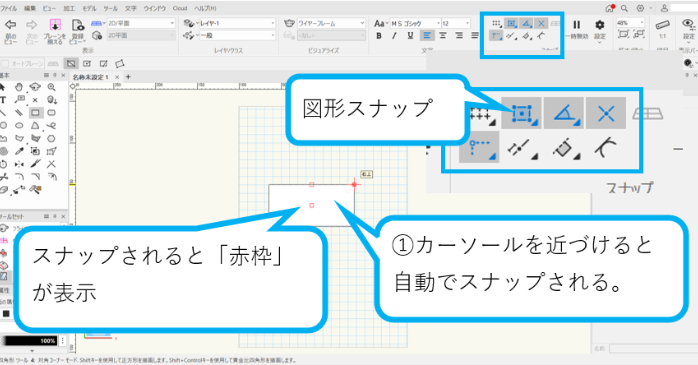Screen dimensions: 698x365
Task: Close the 名称未設定 1 tab
Action: (117, 77)
